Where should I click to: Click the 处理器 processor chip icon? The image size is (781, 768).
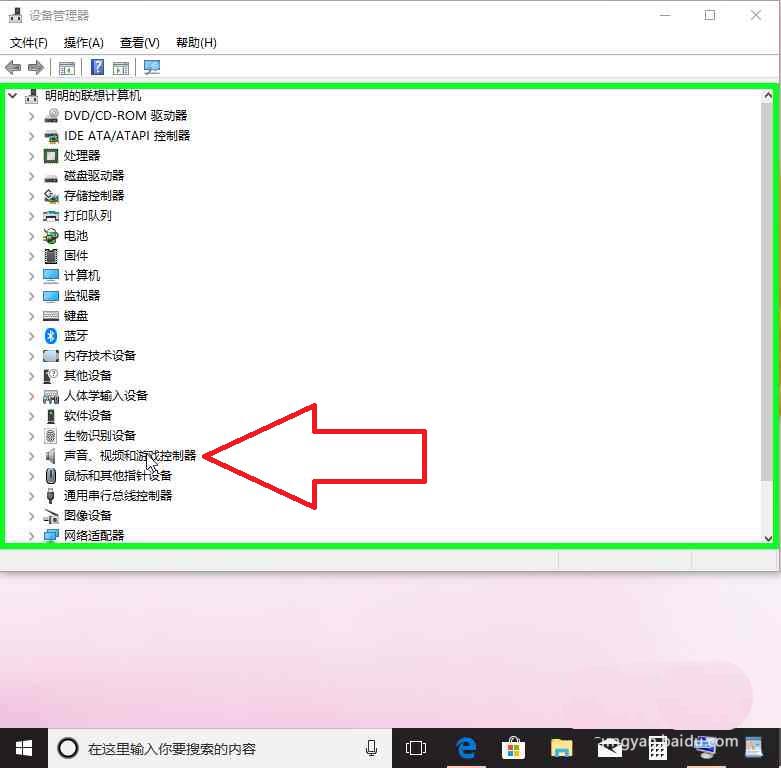pos(51,155)
